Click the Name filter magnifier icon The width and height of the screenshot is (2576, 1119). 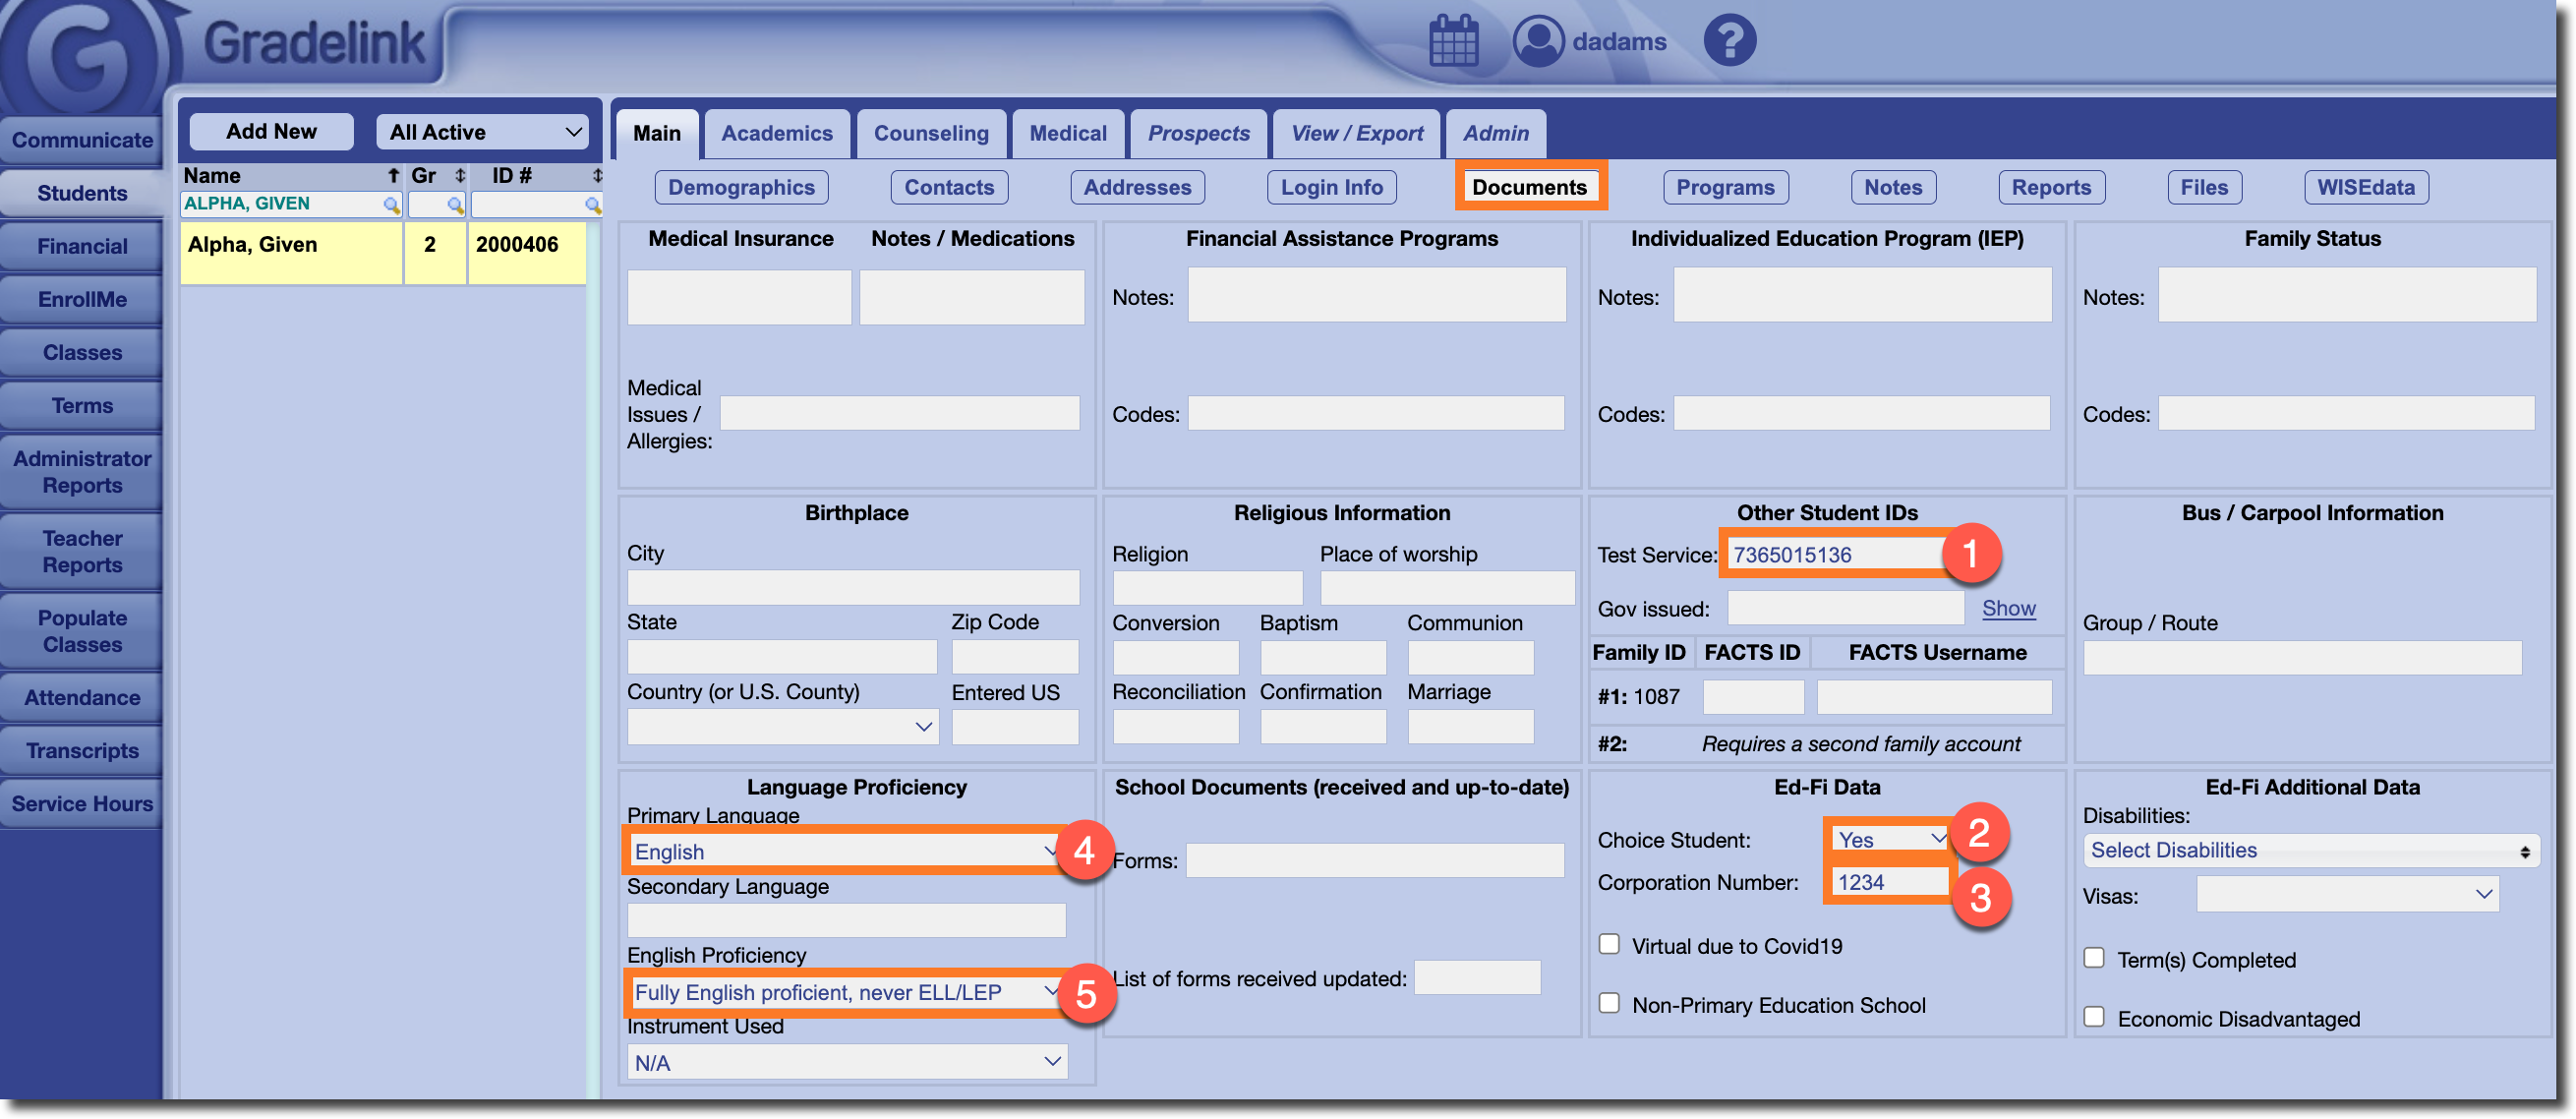391,204
